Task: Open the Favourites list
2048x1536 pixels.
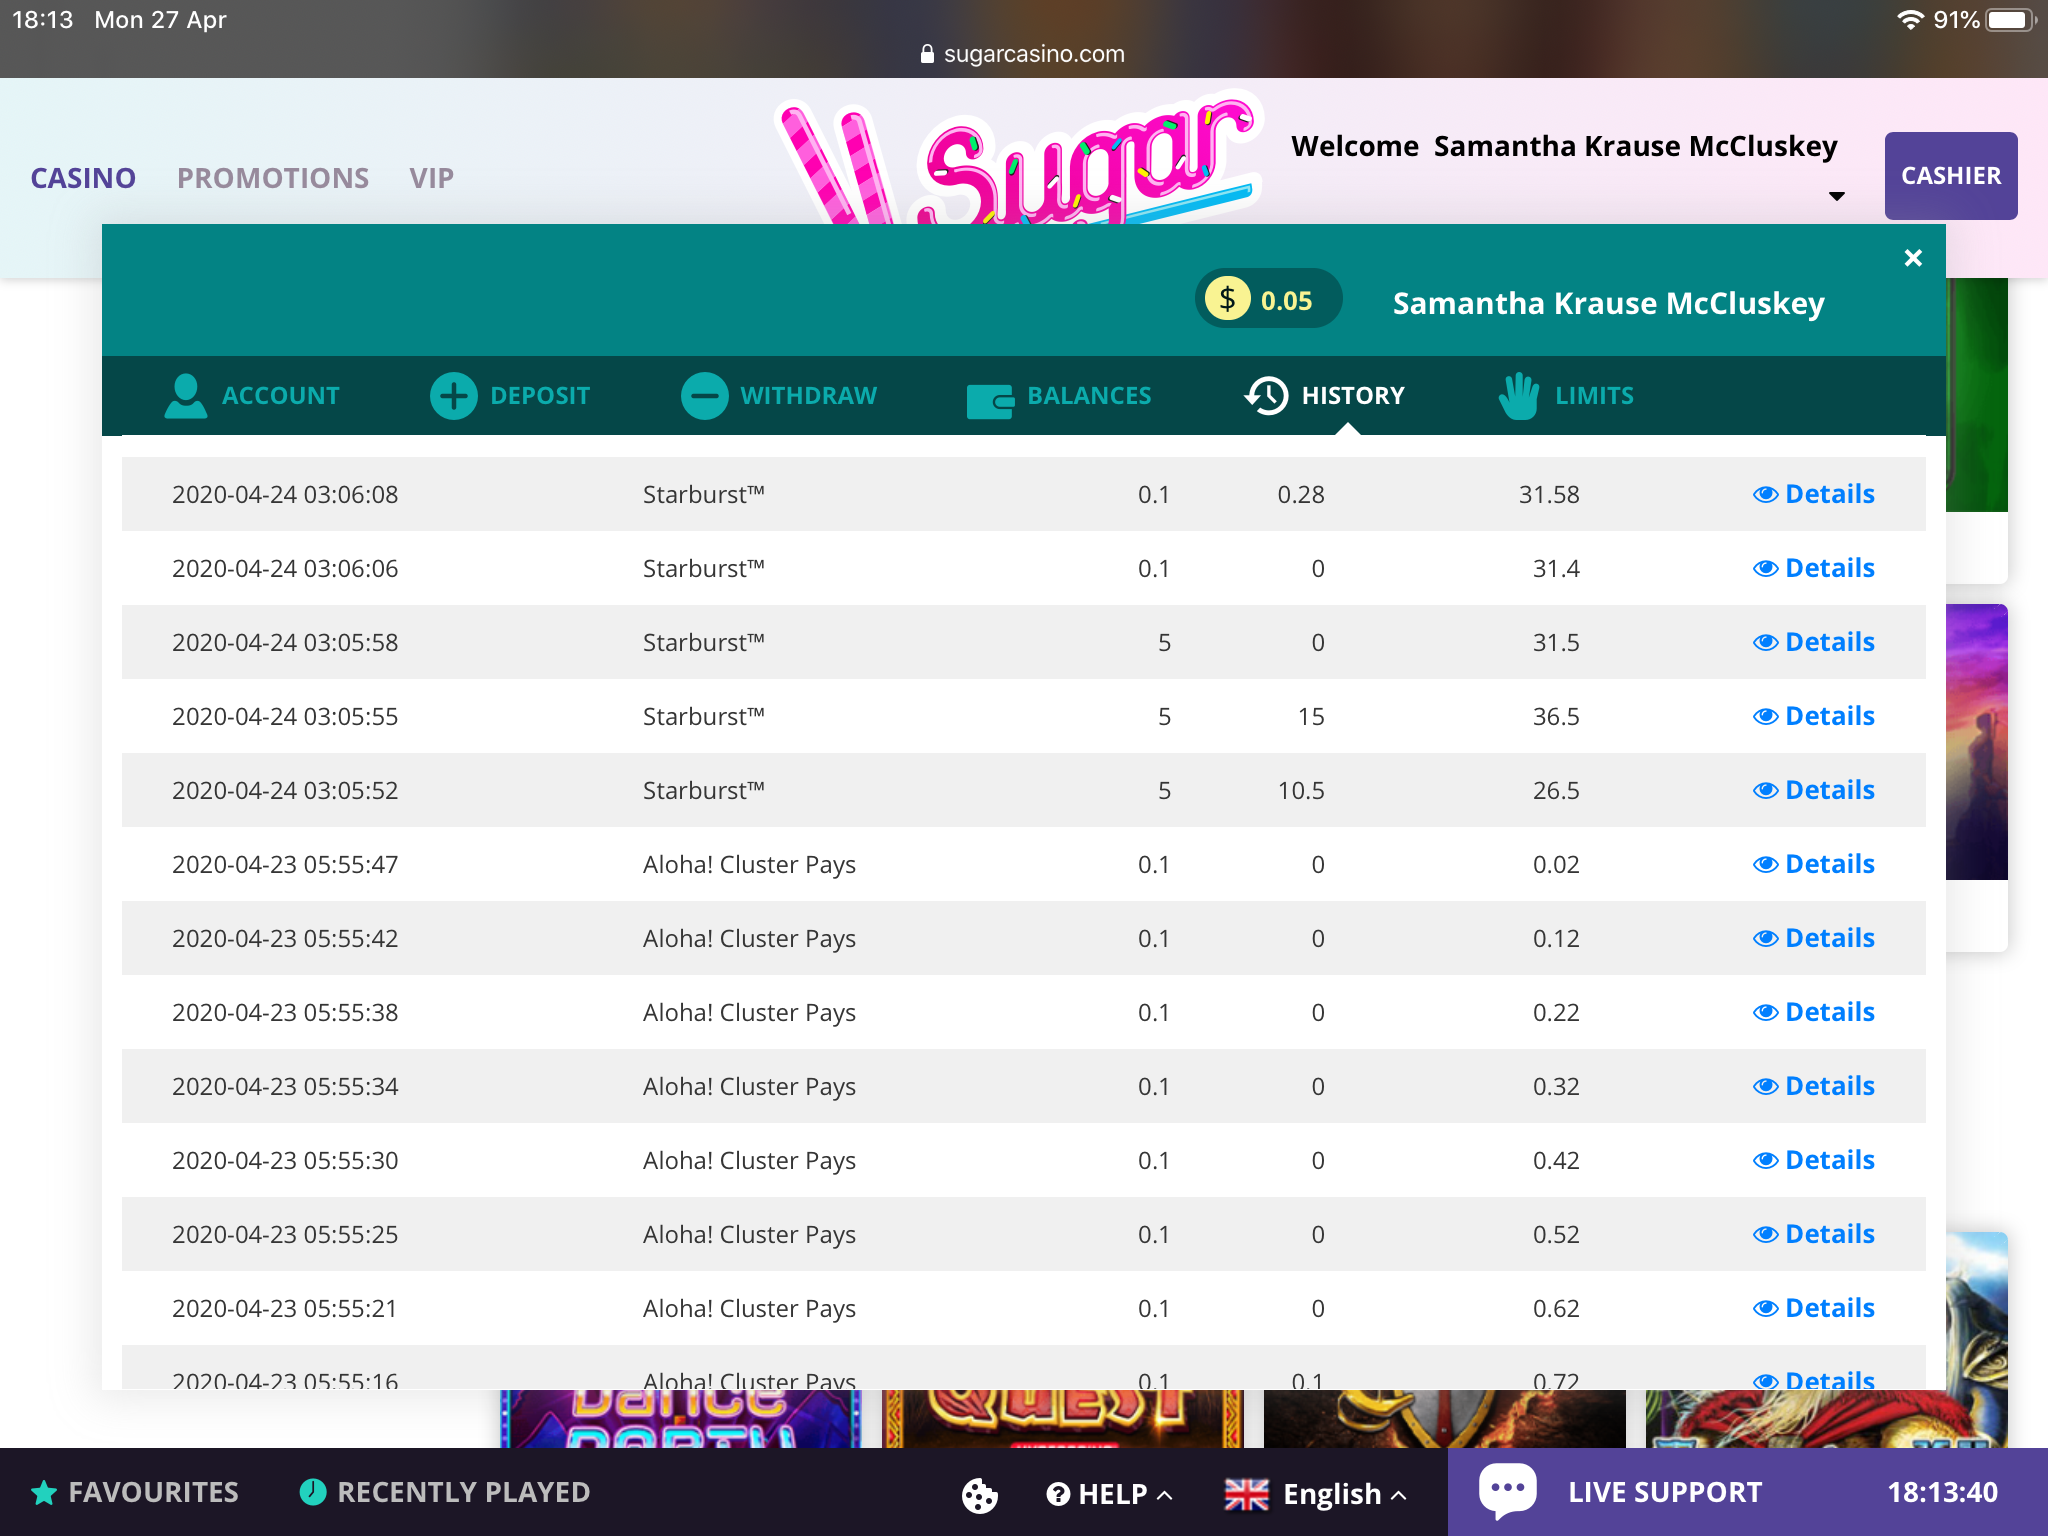Action: [135, 1493]
